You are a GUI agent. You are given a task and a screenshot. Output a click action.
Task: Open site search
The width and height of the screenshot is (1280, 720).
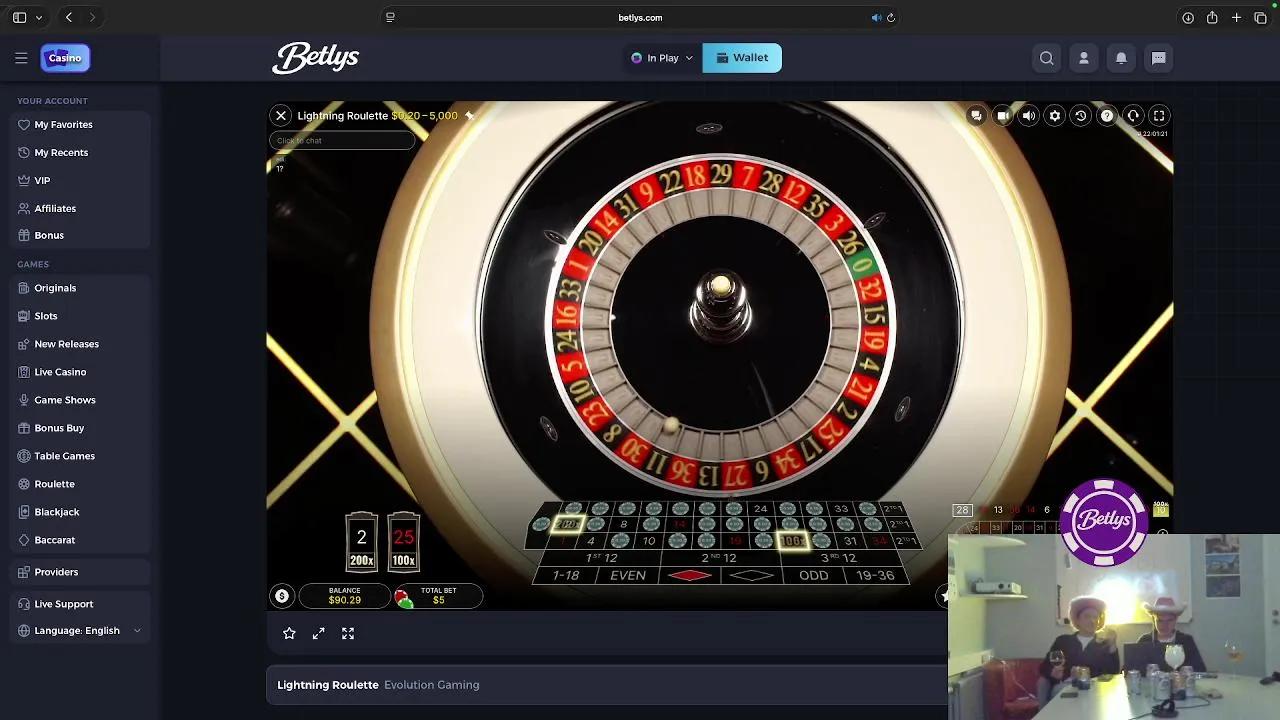pos(1047,58)
